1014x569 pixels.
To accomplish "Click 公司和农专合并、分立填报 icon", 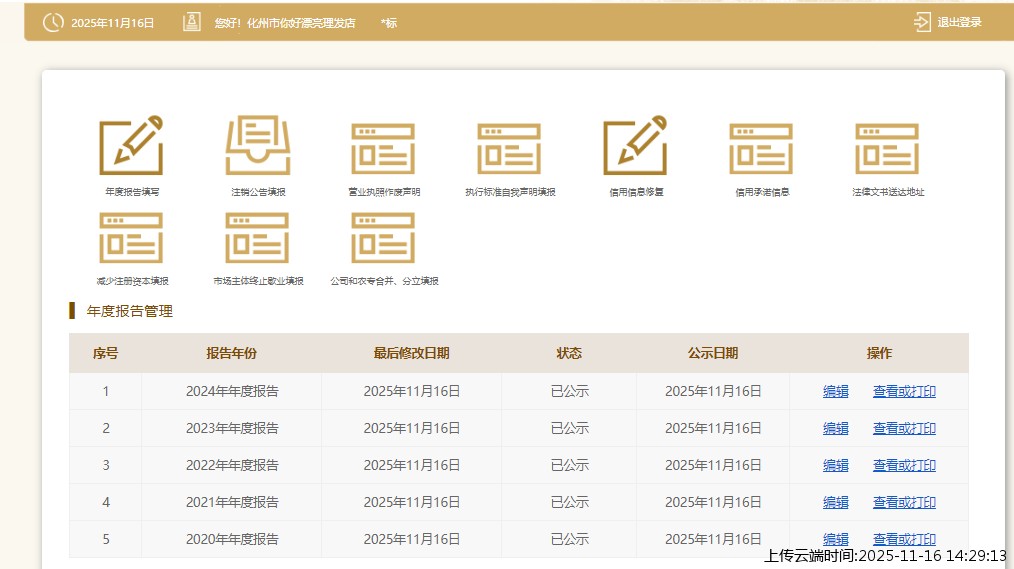I will [383, 238].
